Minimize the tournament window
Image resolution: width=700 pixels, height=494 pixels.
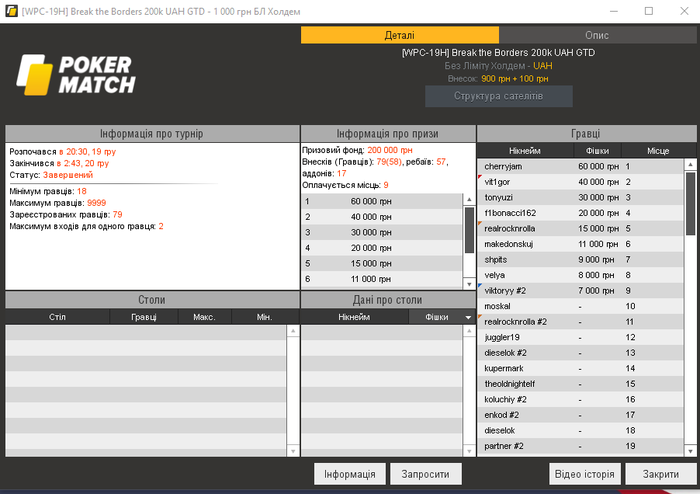(614, 11)
